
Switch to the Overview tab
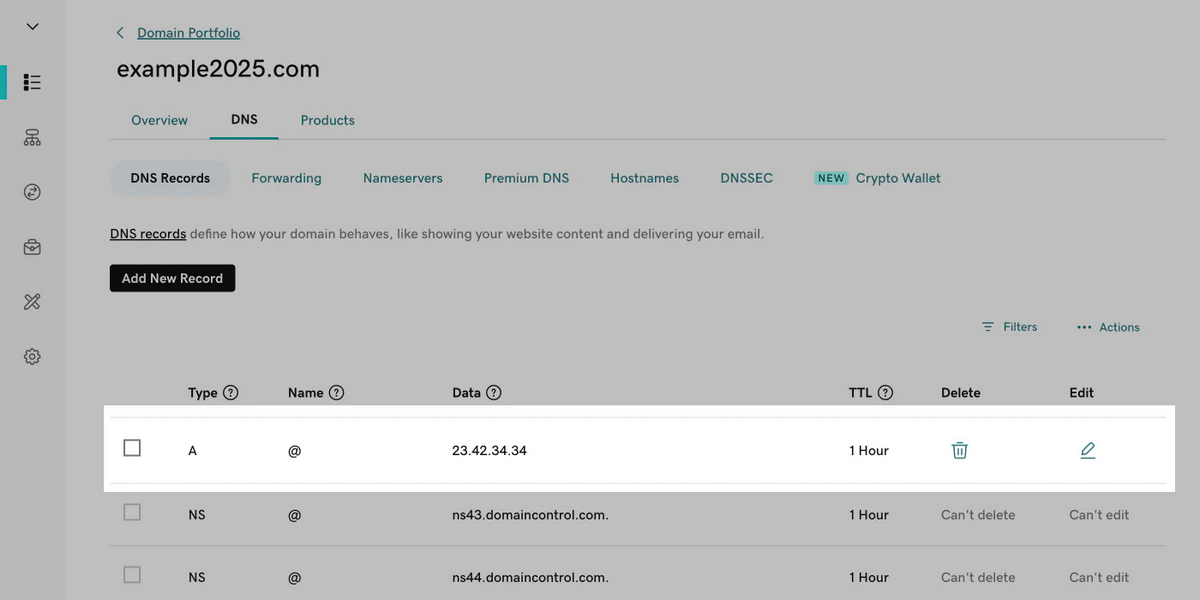[160, 120]
